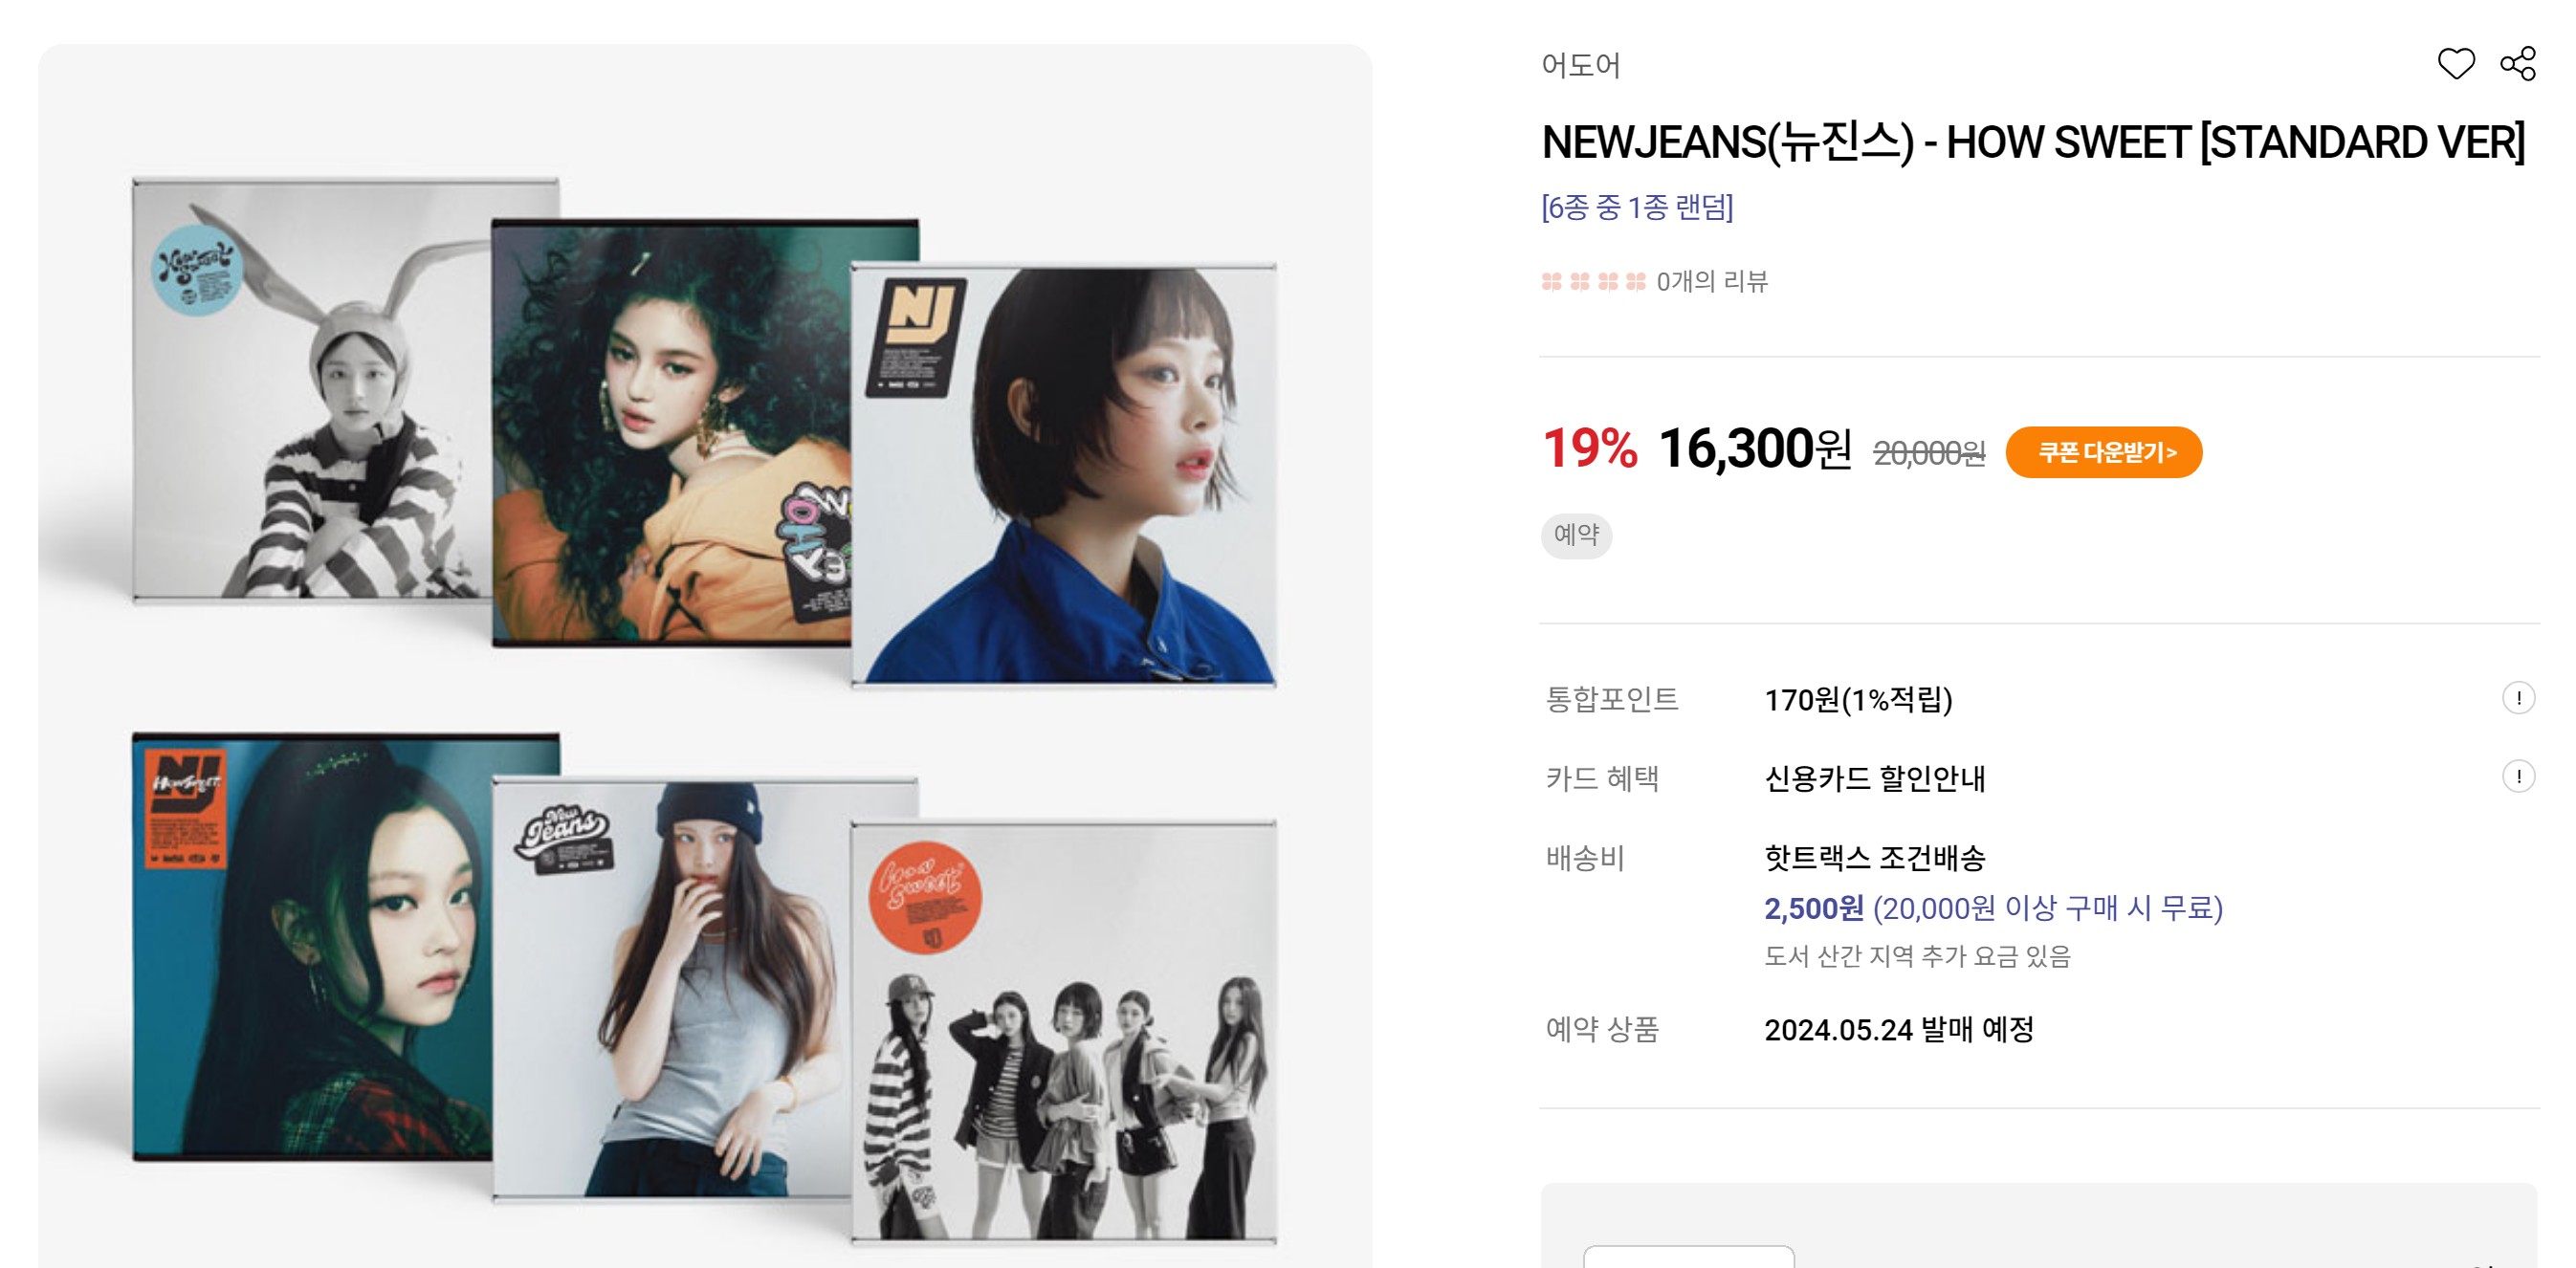View the group photo album cover
The image size is (2576, 1268).
pyautogui.click(x=1063, y=1032)
